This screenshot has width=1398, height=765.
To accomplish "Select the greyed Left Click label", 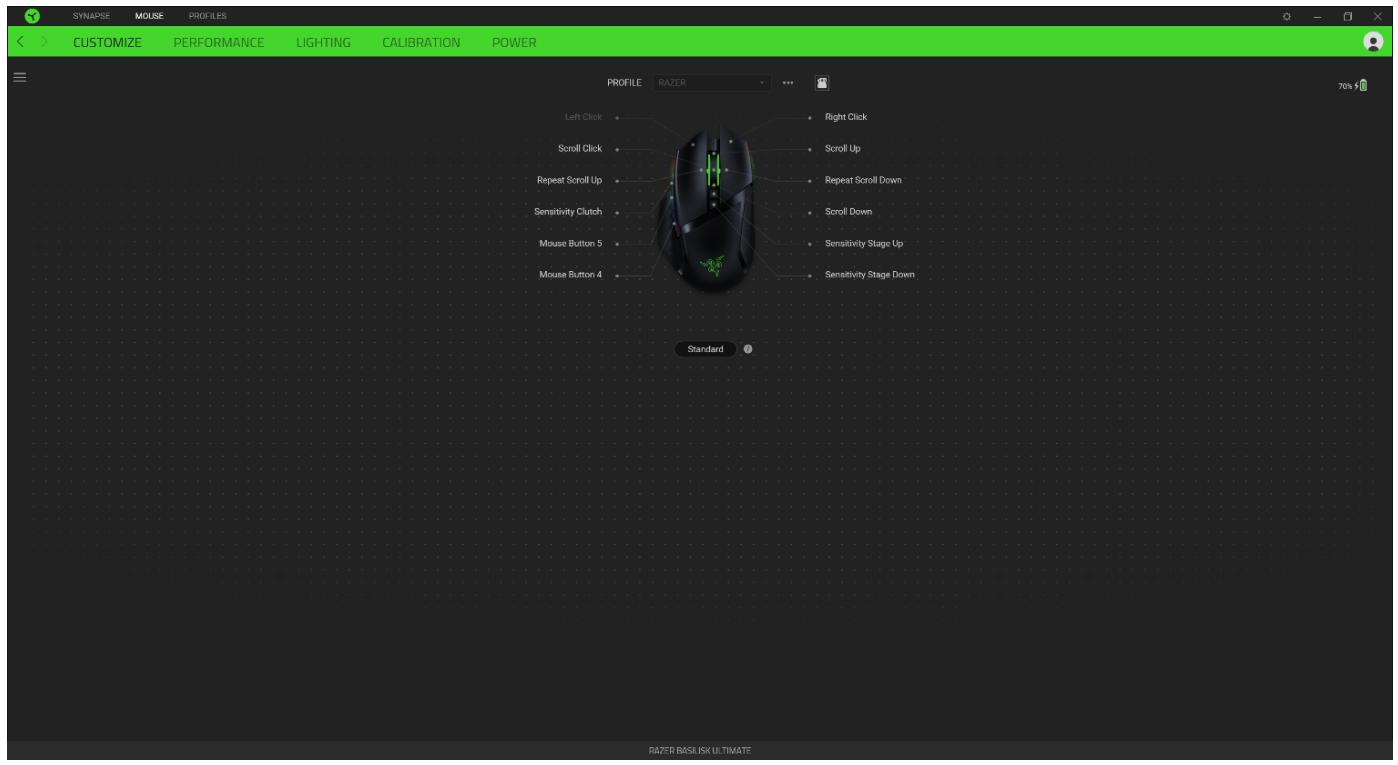I will [x=583, y=117].
